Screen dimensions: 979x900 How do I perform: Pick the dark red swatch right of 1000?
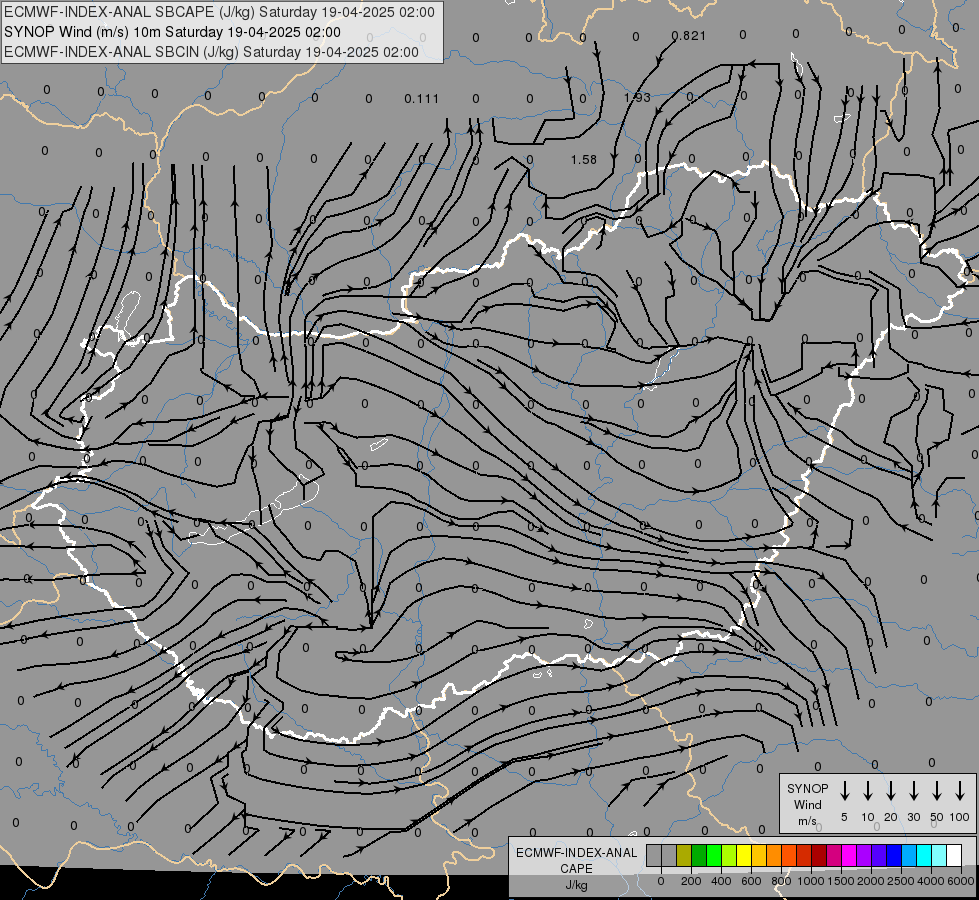819,855
